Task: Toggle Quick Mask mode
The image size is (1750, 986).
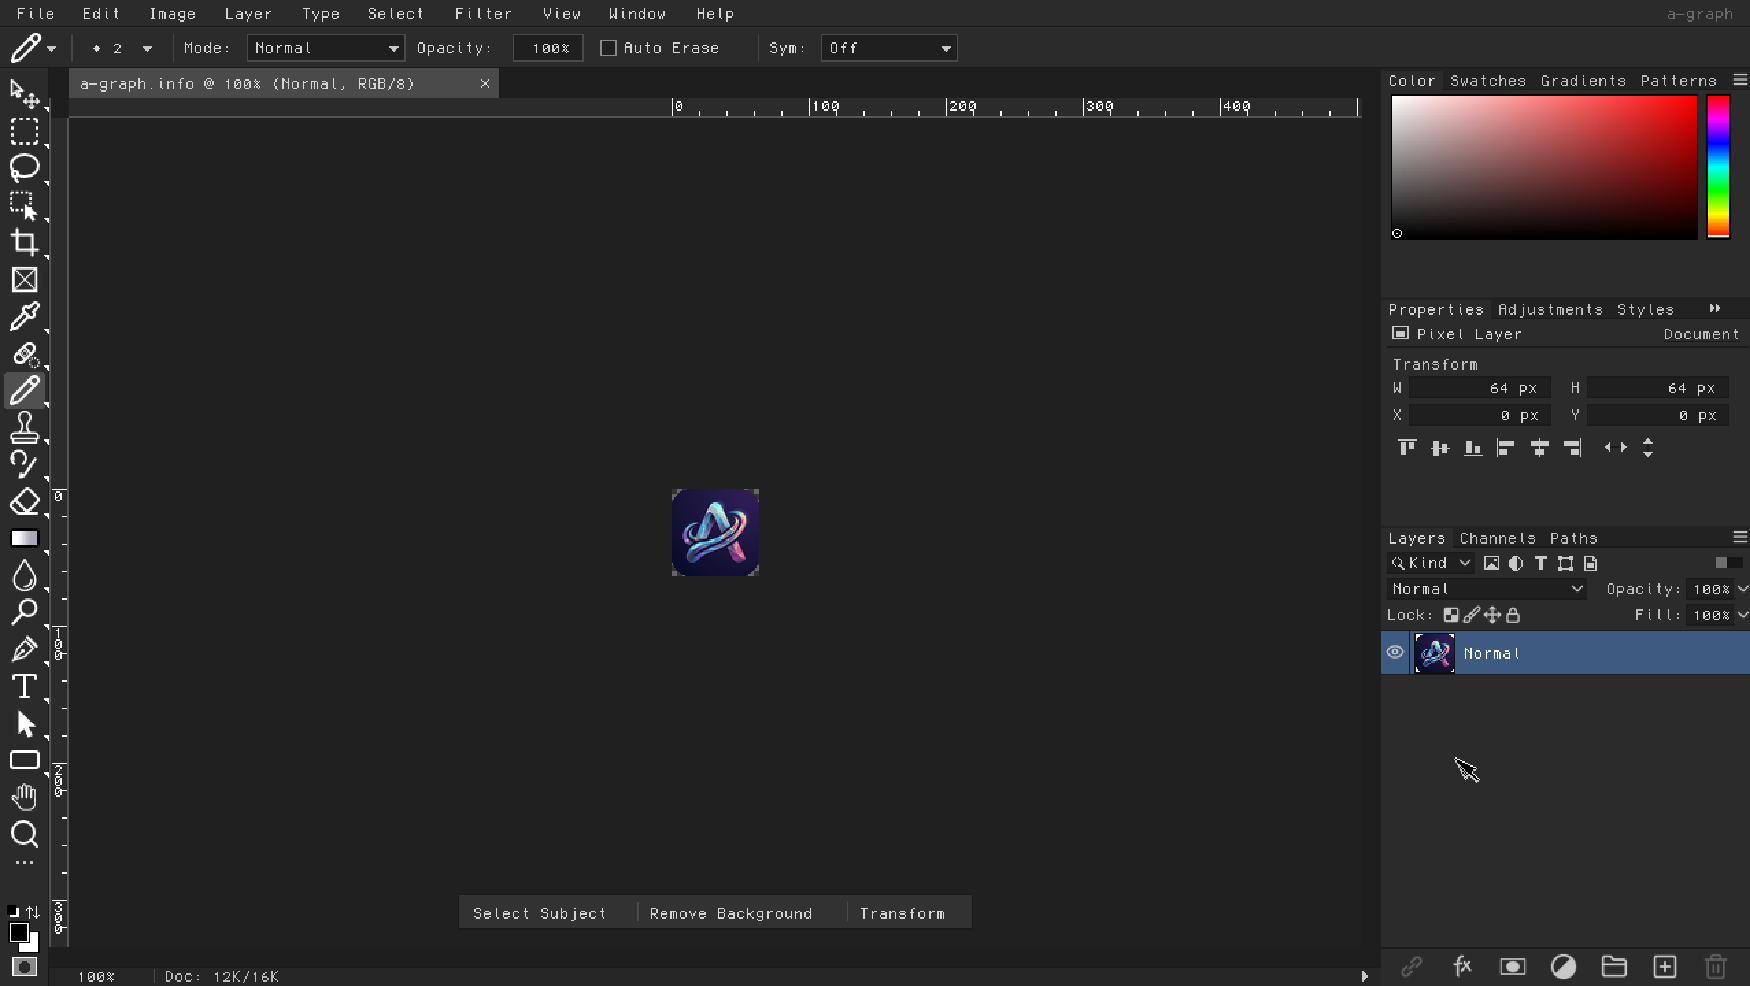Action: [x=24, y=967]
